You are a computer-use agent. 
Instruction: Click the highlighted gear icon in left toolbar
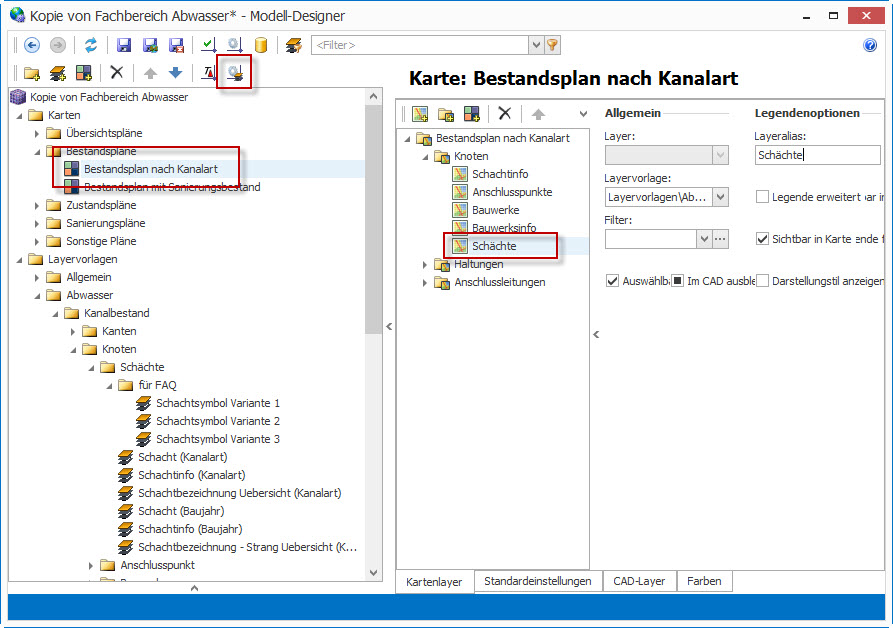pyautogui.click(x=235, y=72)
